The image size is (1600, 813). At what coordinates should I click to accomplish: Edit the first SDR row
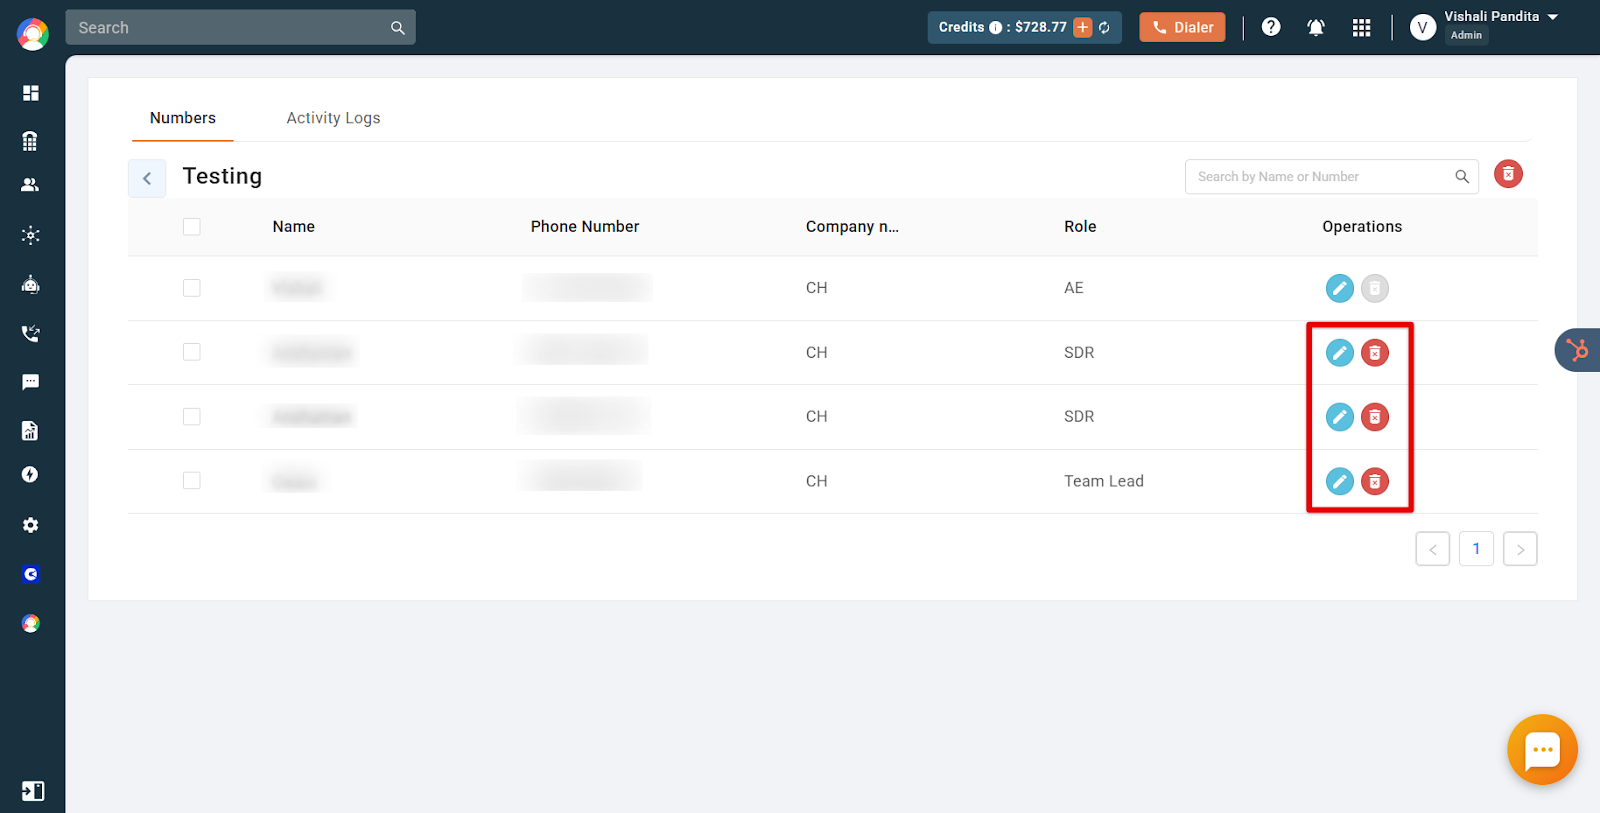pyautogui.click(x=1340, y=353)
